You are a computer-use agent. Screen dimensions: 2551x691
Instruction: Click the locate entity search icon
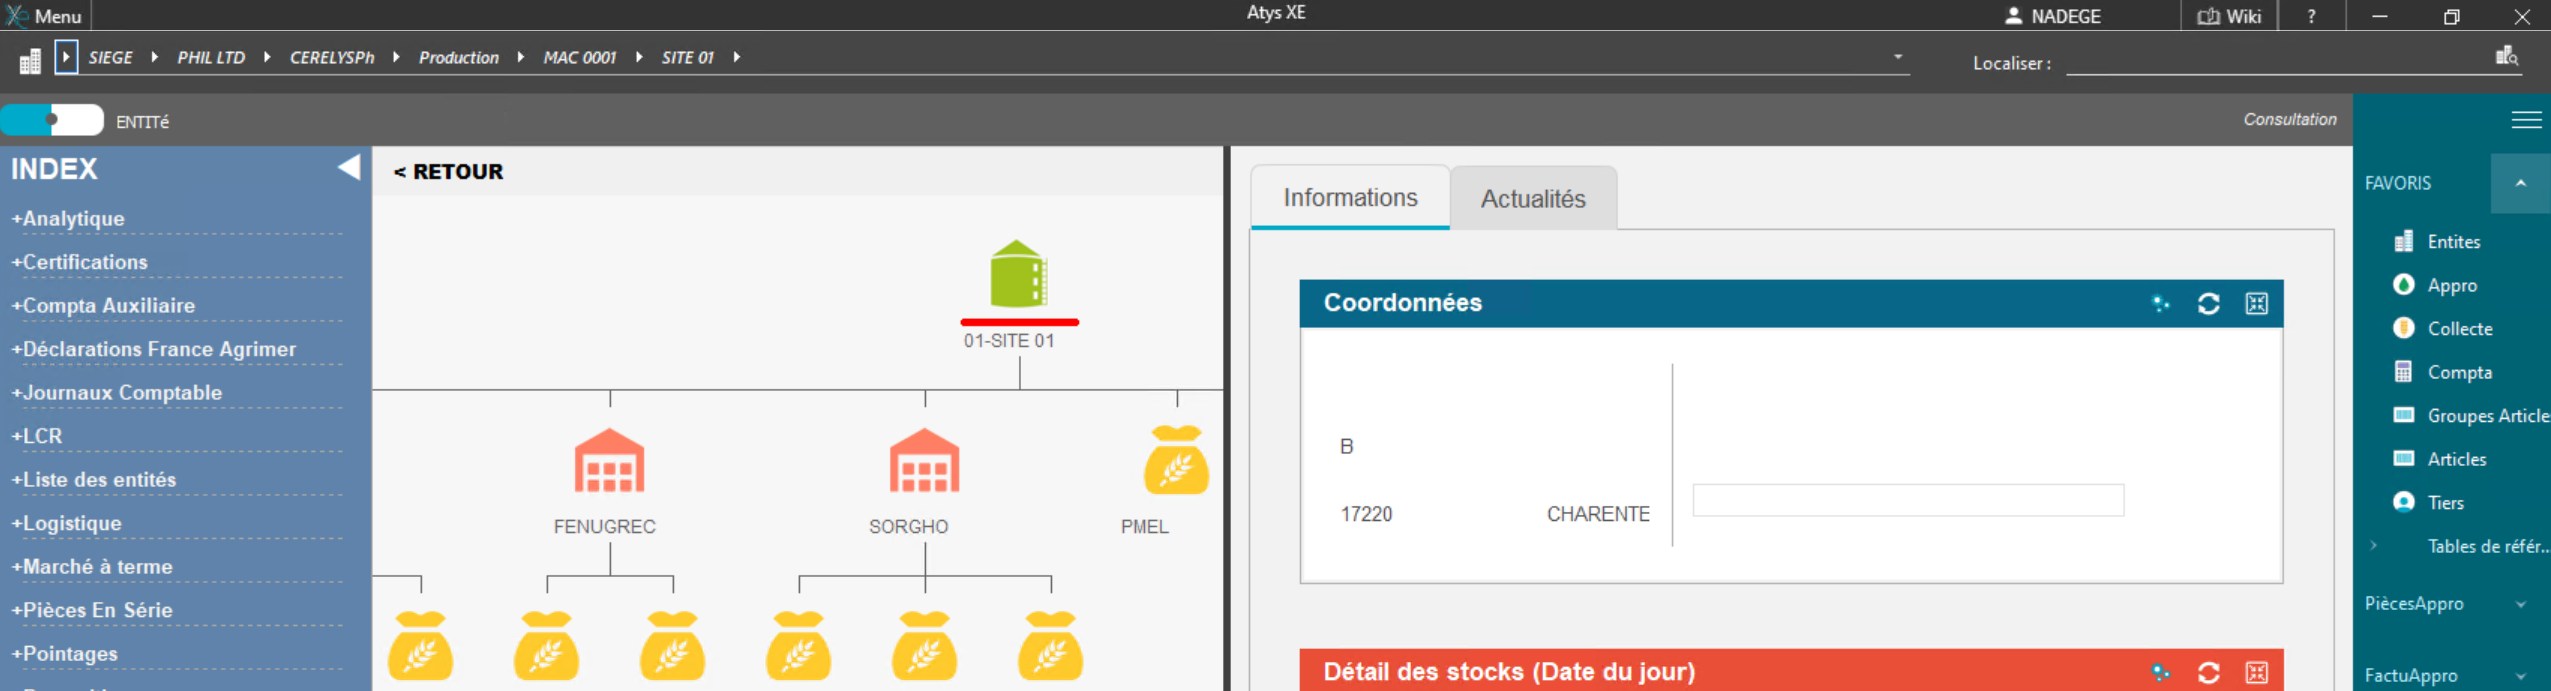click(2506, 56)
